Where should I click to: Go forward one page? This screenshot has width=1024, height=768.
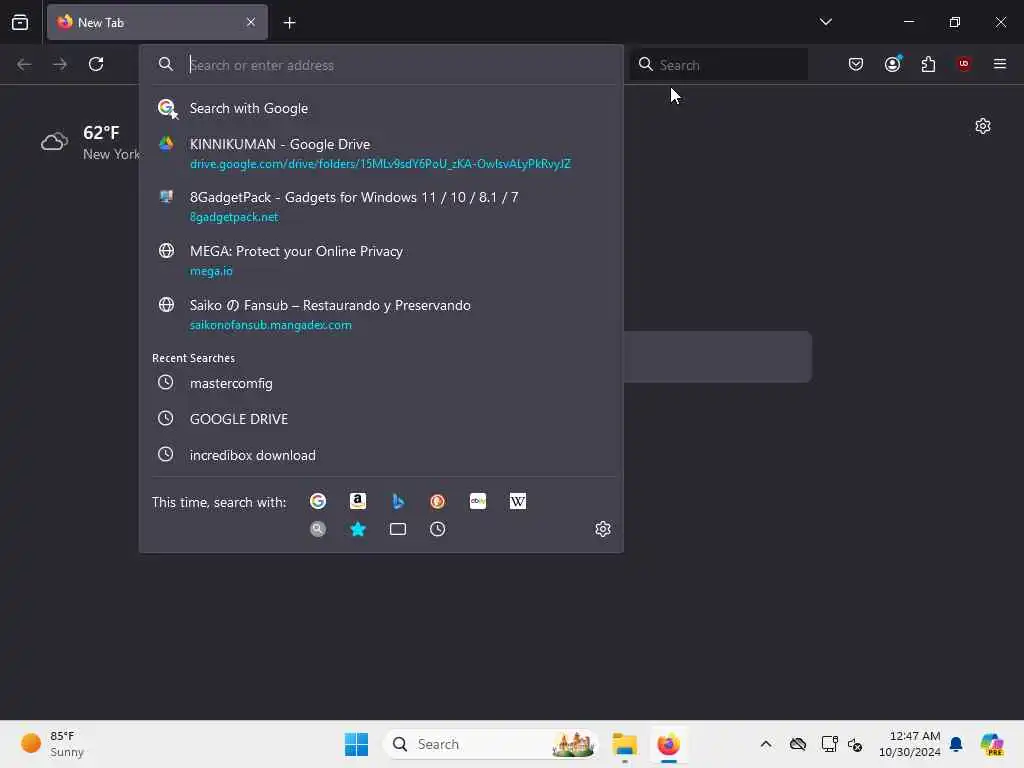coord(60,64)
